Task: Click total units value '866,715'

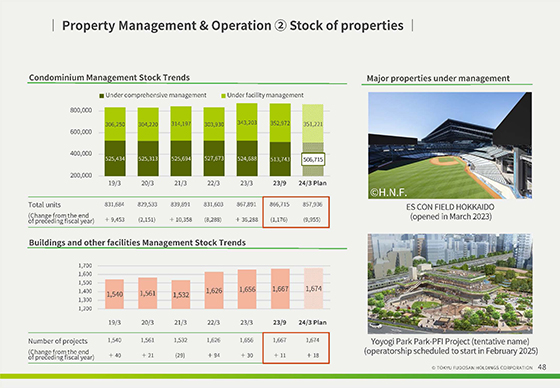Action: (x=279, y=204)
